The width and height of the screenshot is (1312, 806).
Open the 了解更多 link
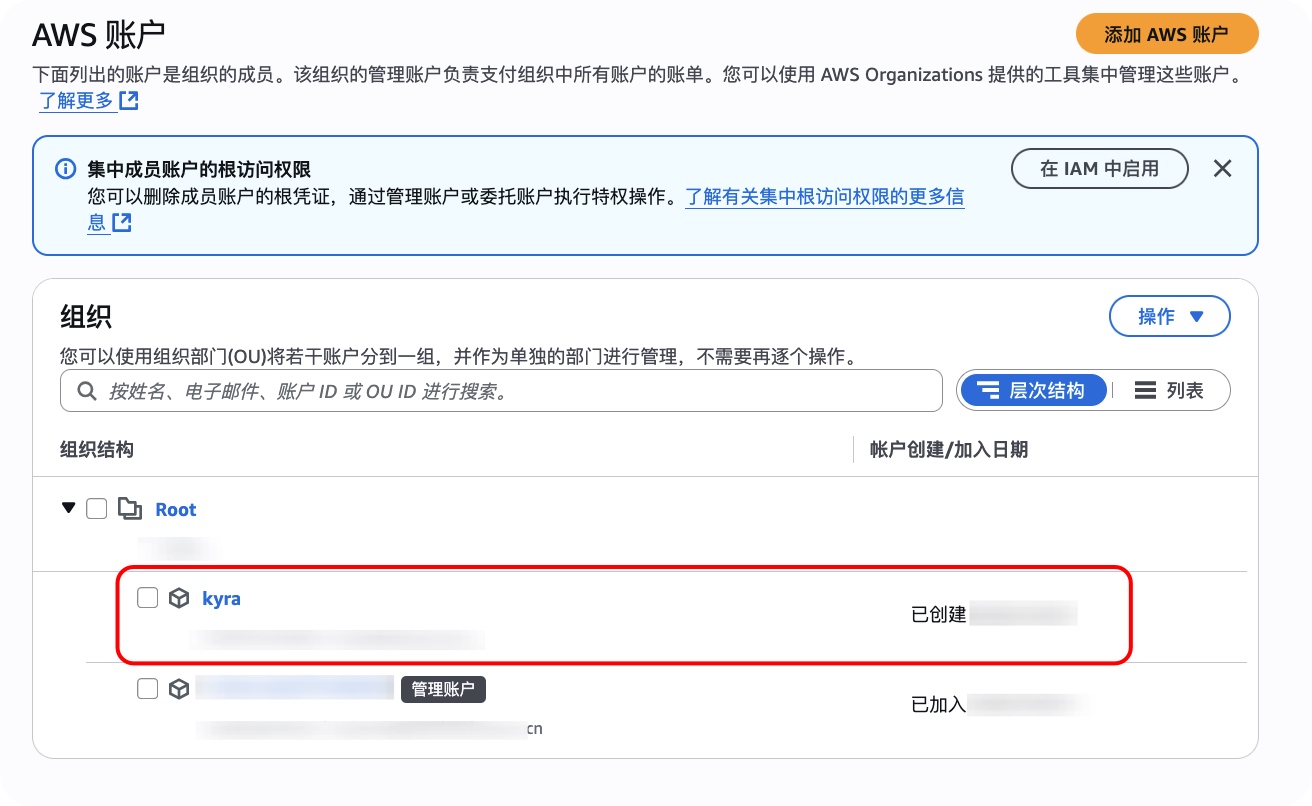[76, 101]
